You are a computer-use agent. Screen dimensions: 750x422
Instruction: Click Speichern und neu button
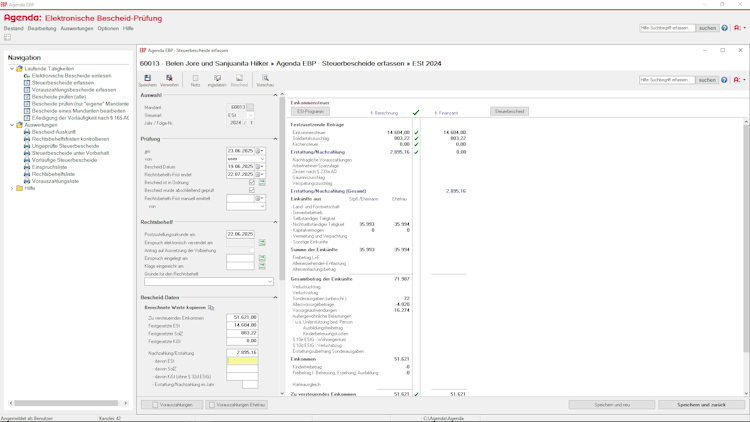point(612,405)
